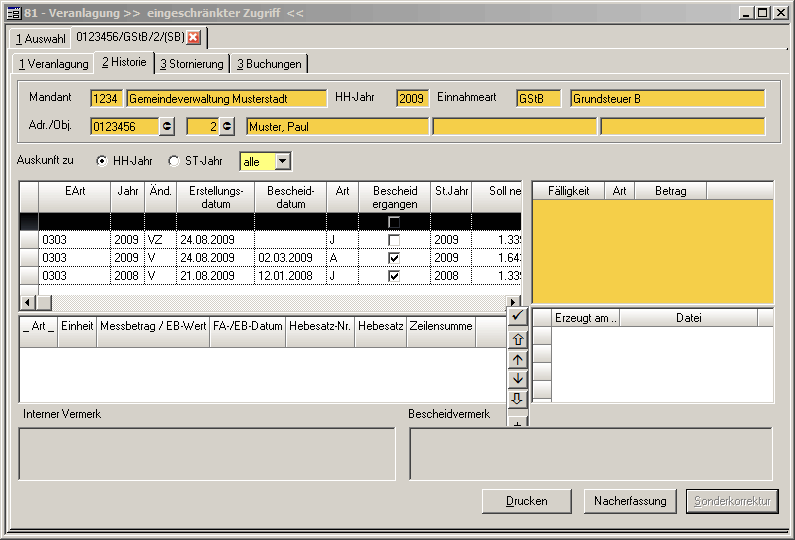795x540 pixels.
Task: Close the 0123456/GStB/2/(SB) tab with red X
Action: (x=194, y=38)
